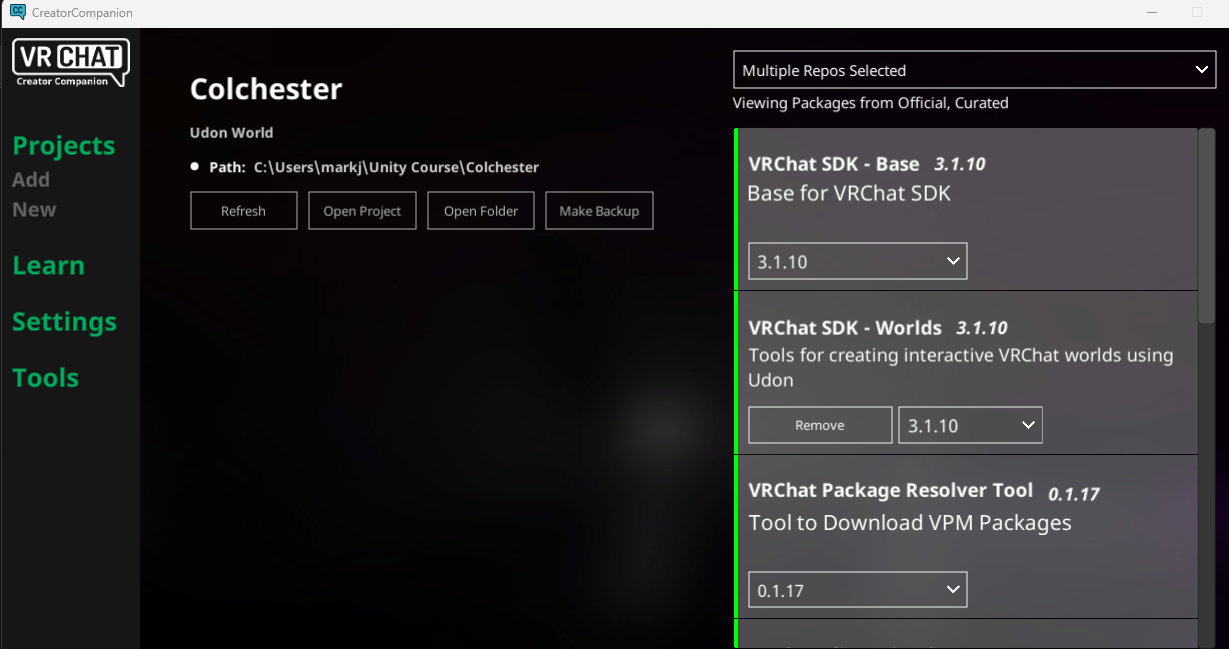1229x649 pixels.
Task: Expand the Multiple Repos Selected dropdown
Action: [x=975, y=70]
